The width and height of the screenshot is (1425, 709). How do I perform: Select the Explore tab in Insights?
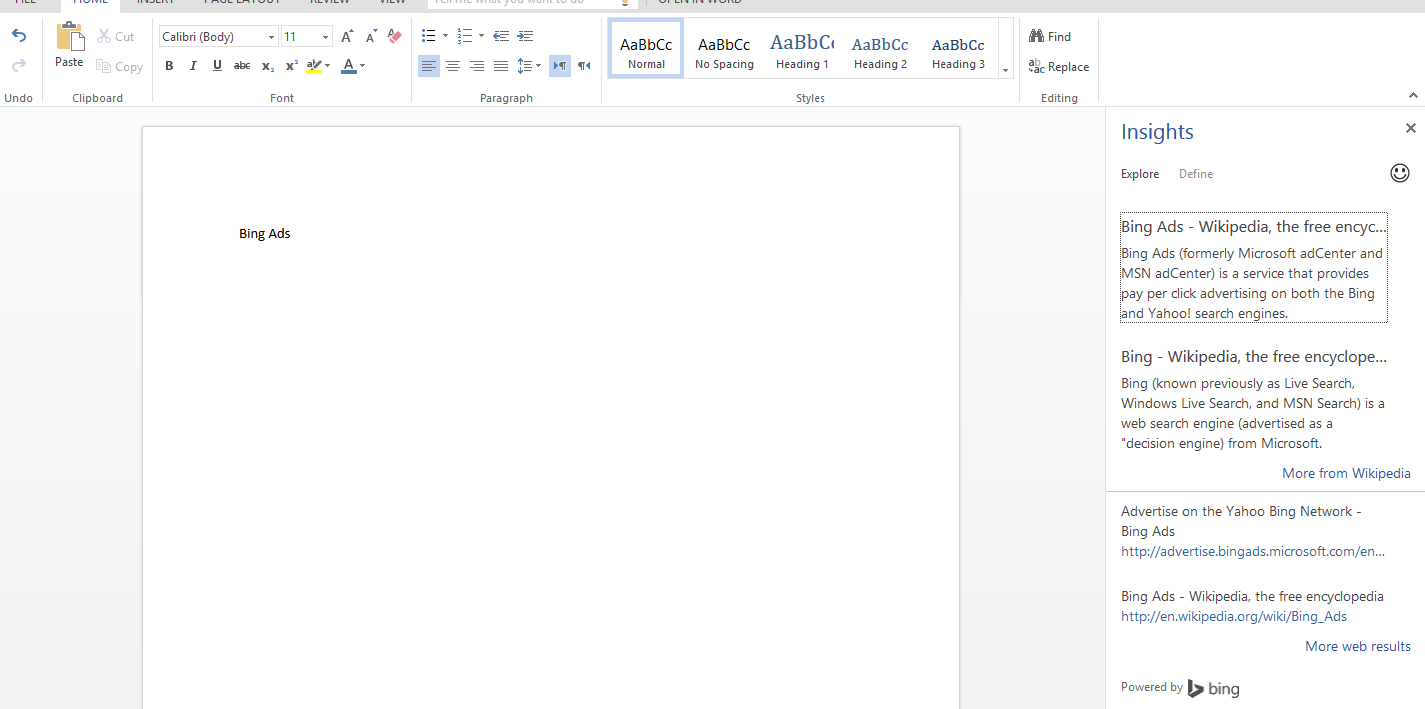click(1140, 174)
